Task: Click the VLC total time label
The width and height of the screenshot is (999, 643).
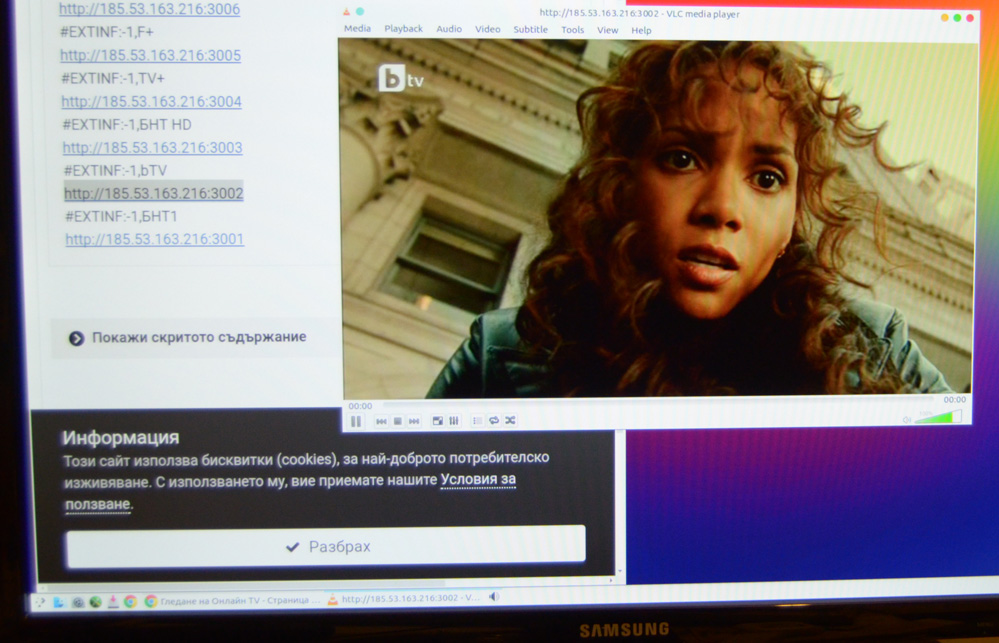Action: click(x=954, y=400)
